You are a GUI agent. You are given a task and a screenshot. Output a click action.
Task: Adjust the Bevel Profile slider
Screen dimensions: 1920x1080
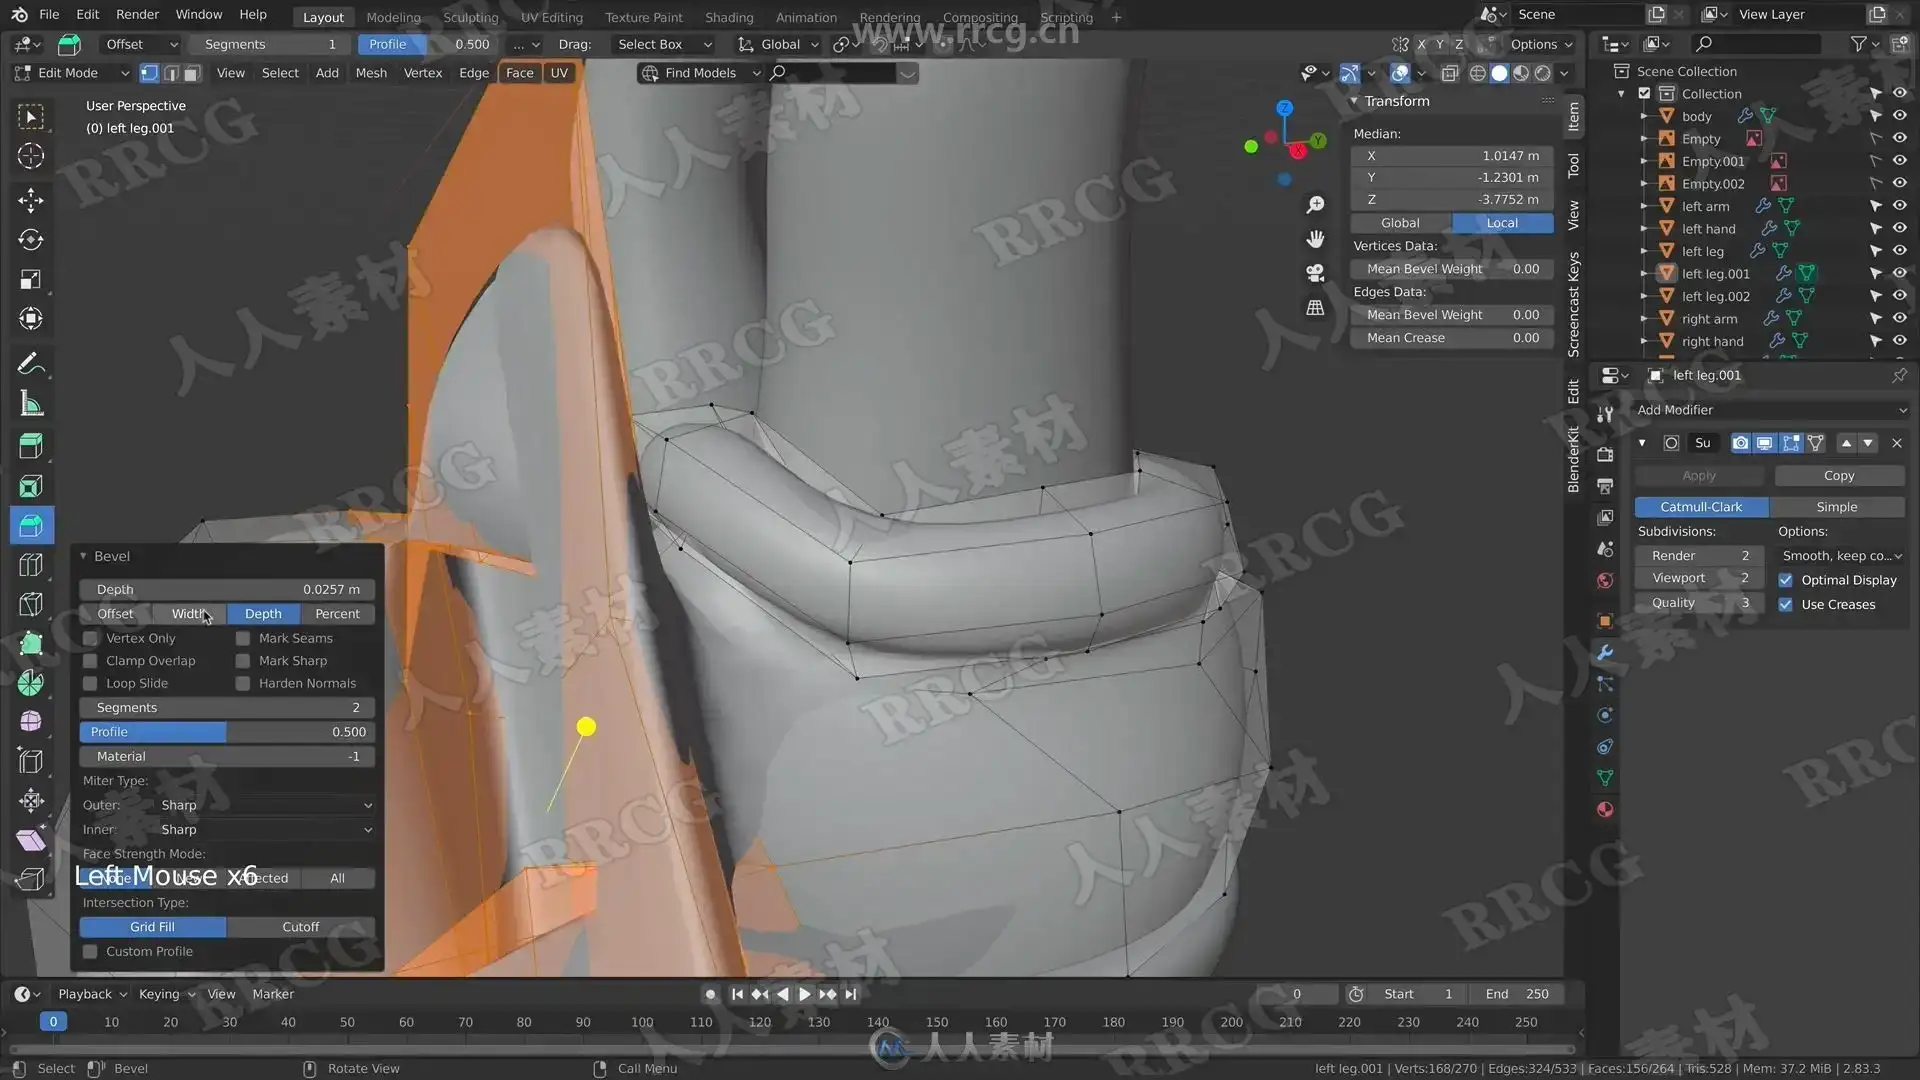228,732
